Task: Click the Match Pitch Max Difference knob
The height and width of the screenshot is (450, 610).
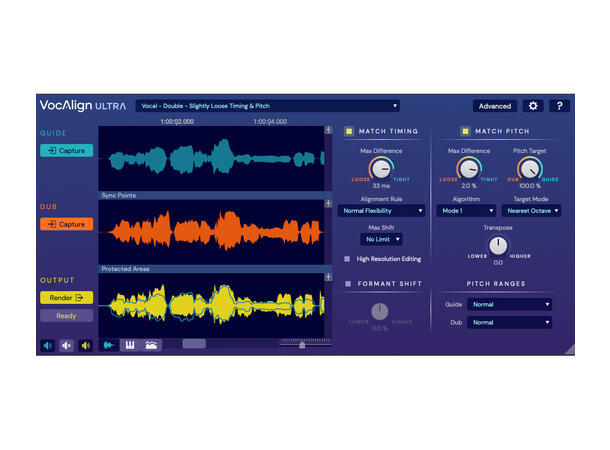Action: (x=469, y=169)
